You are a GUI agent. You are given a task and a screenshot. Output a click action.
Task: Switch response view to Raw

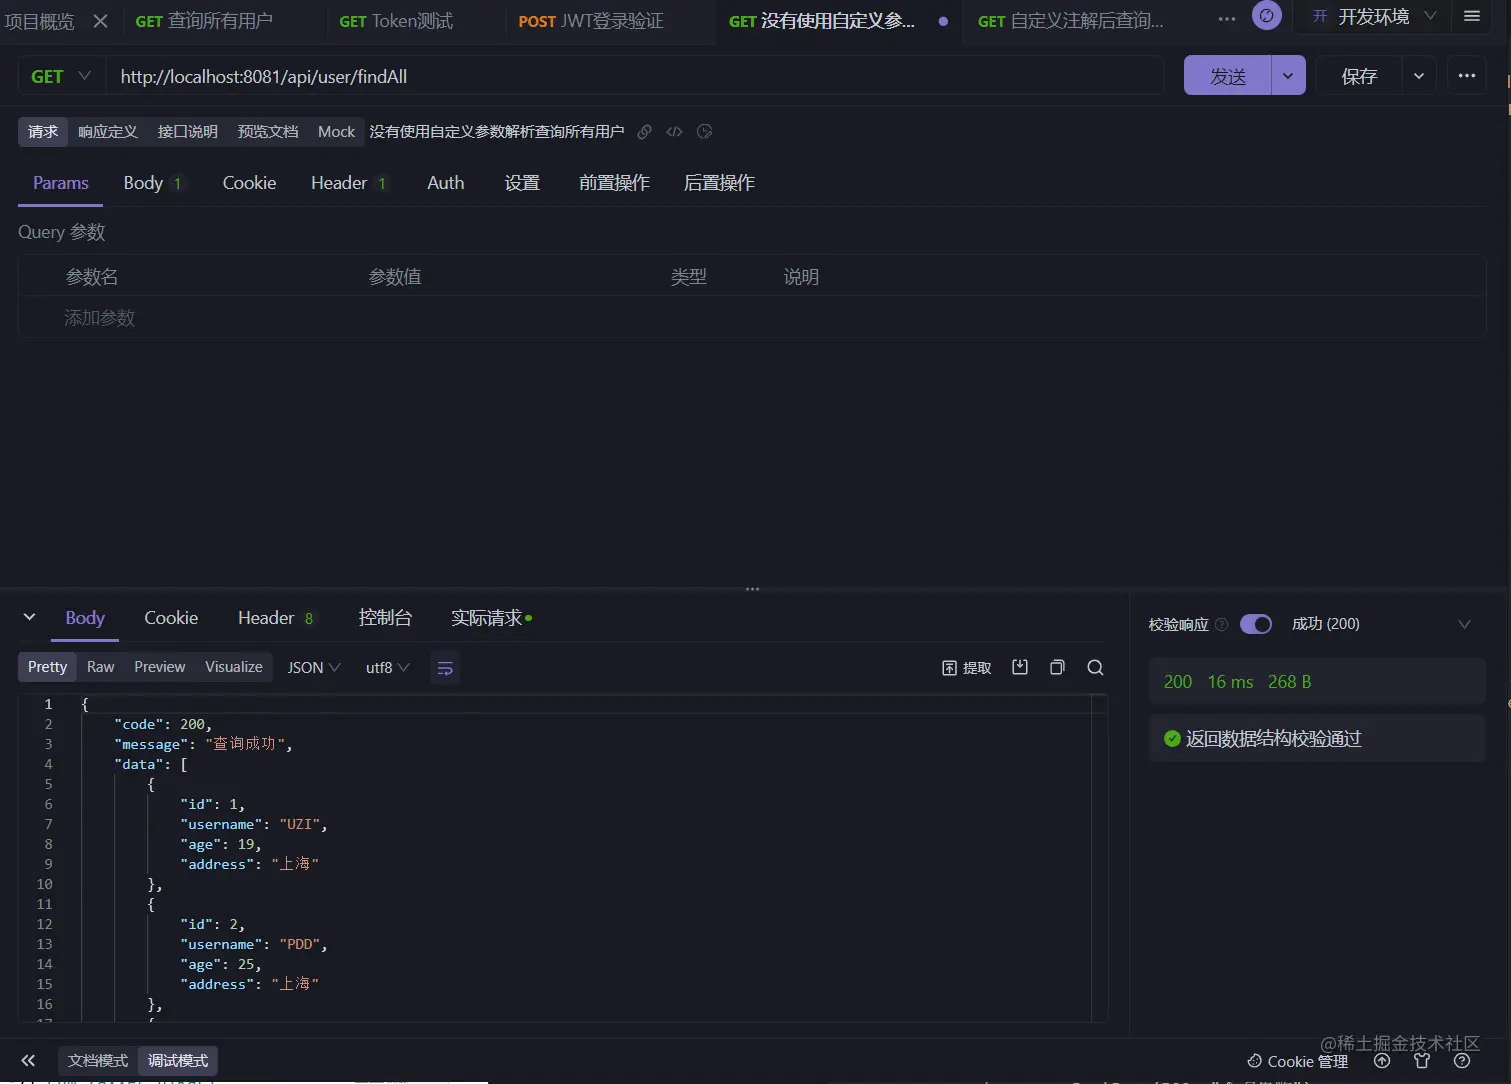[x=100, y=667]
